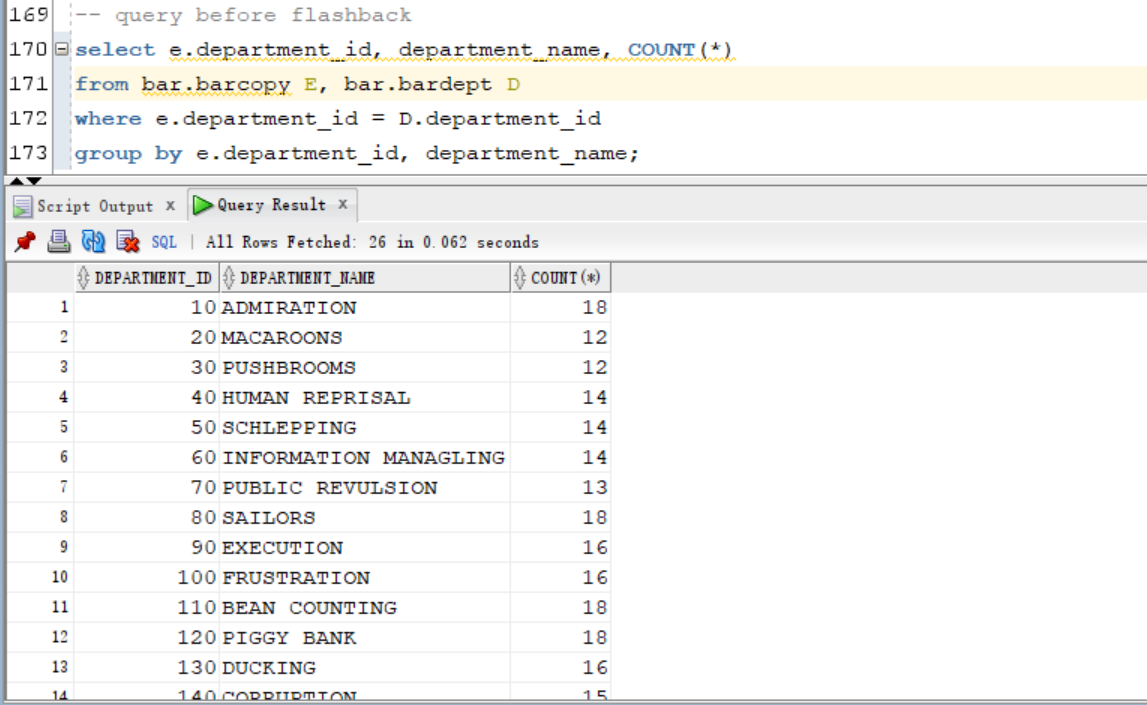
Task: Select the MACAROONS cell
Action: (x=364, y=338)
